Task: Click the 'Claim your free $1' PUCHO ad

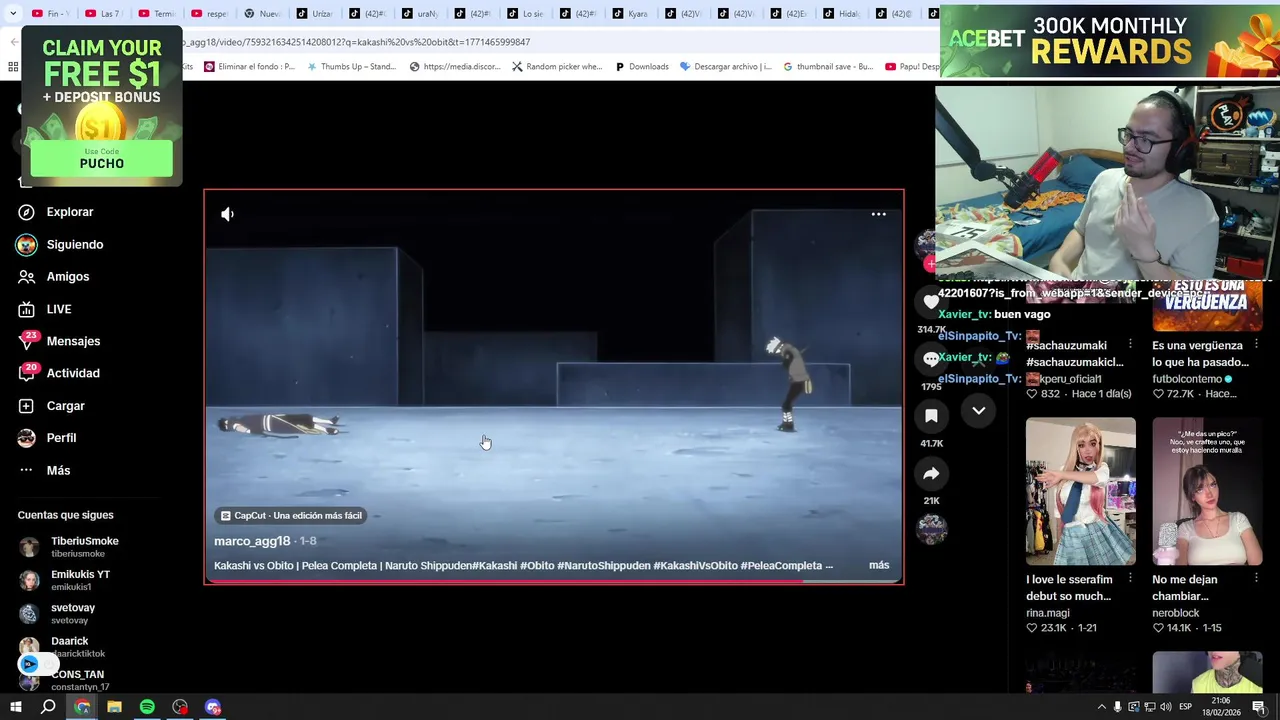Action: 101,106
